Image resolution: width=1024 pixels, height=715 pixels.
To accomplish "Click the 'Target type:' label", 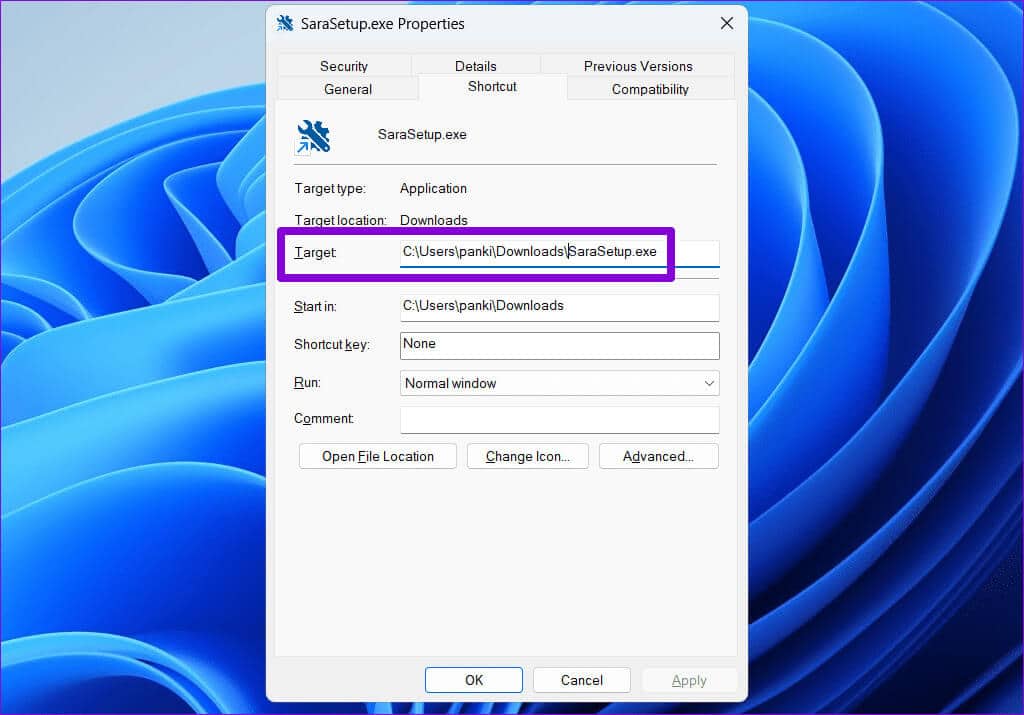I will pos(330,189).
